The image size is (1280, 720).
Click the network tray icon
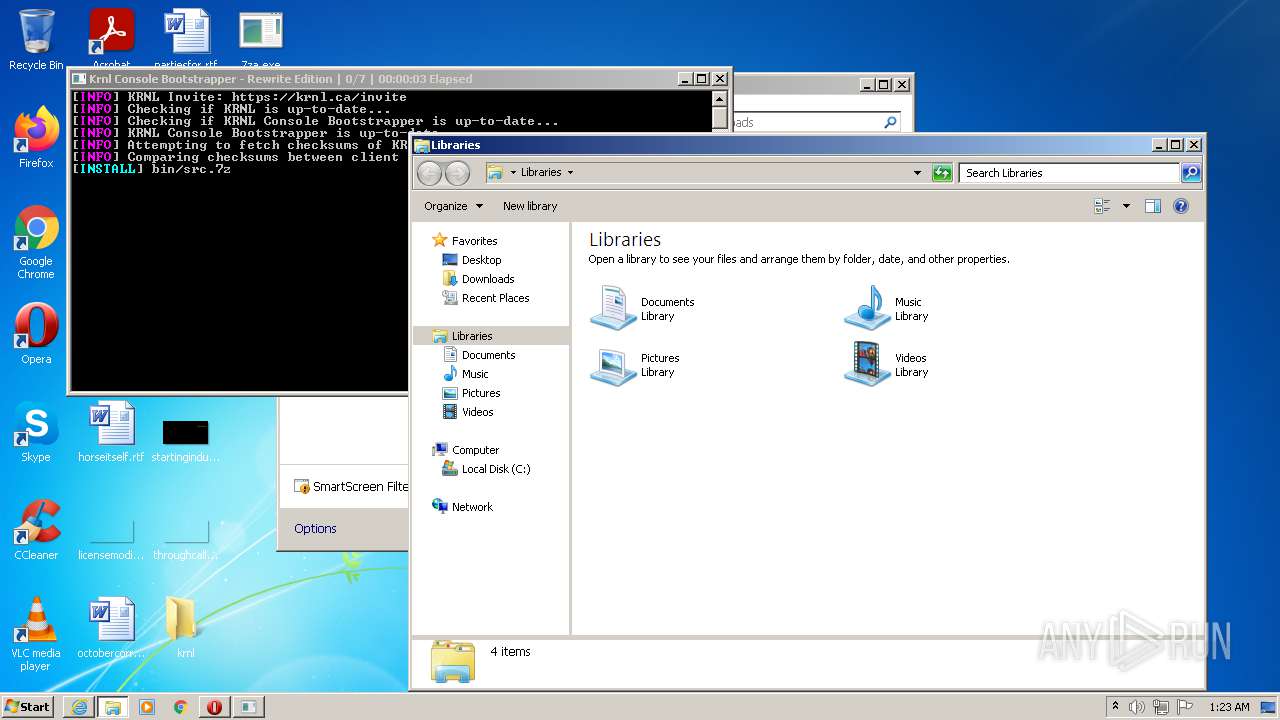pos(1161,707)
